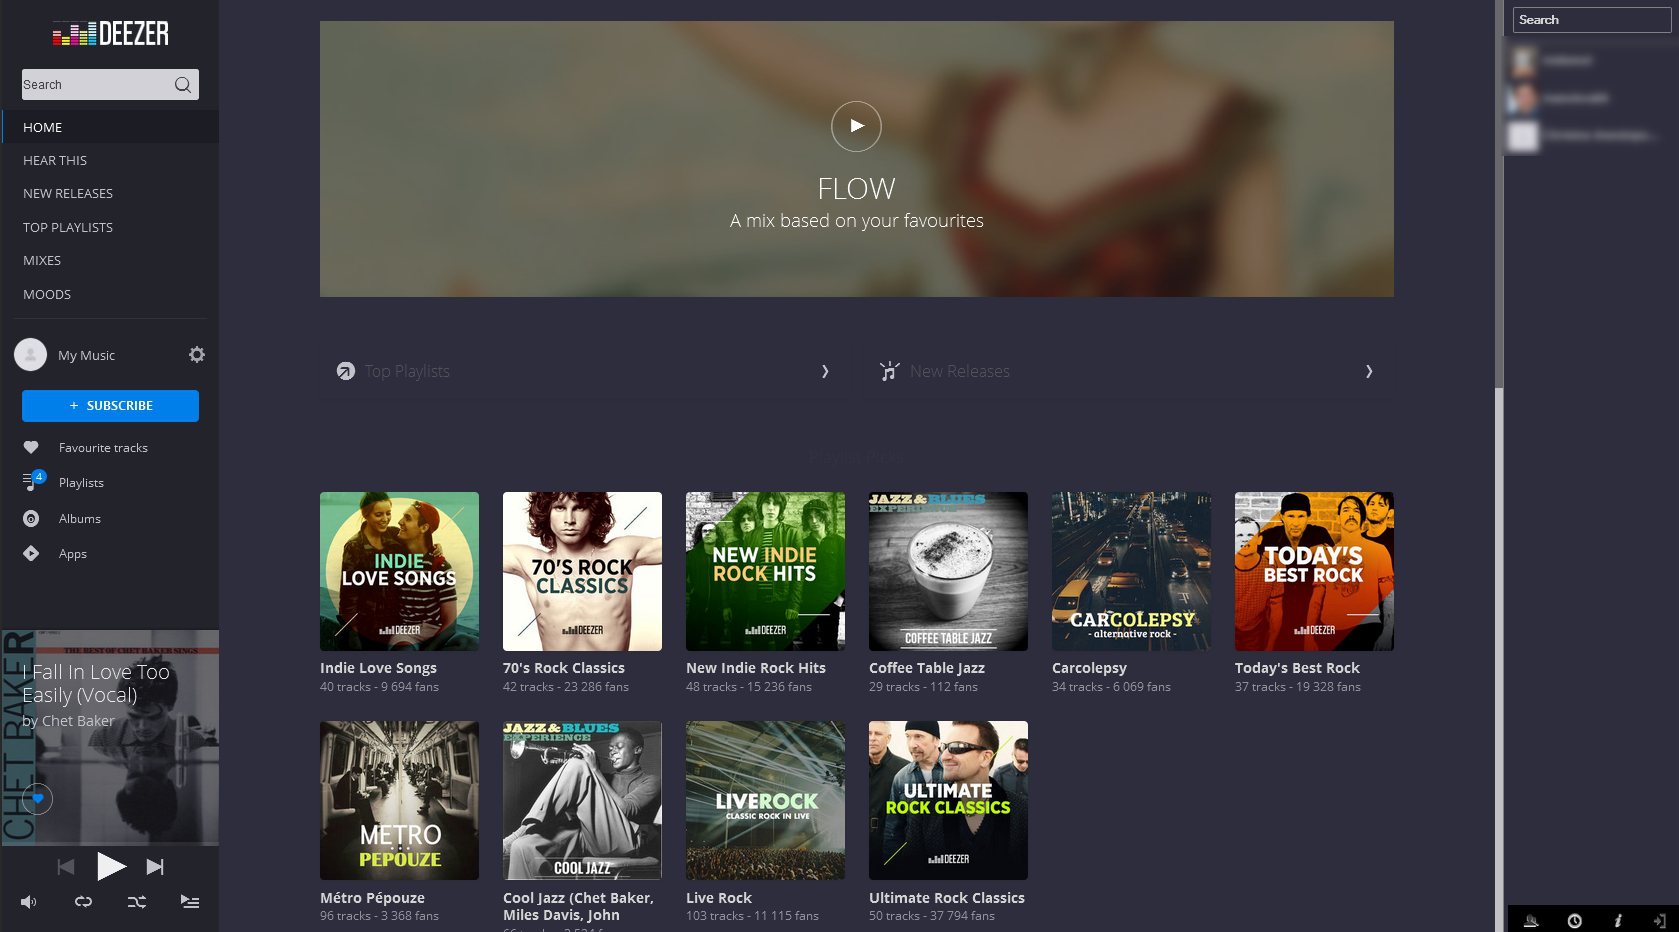
Task: Open Live Rock playlist cover
Action: [765, 801]
